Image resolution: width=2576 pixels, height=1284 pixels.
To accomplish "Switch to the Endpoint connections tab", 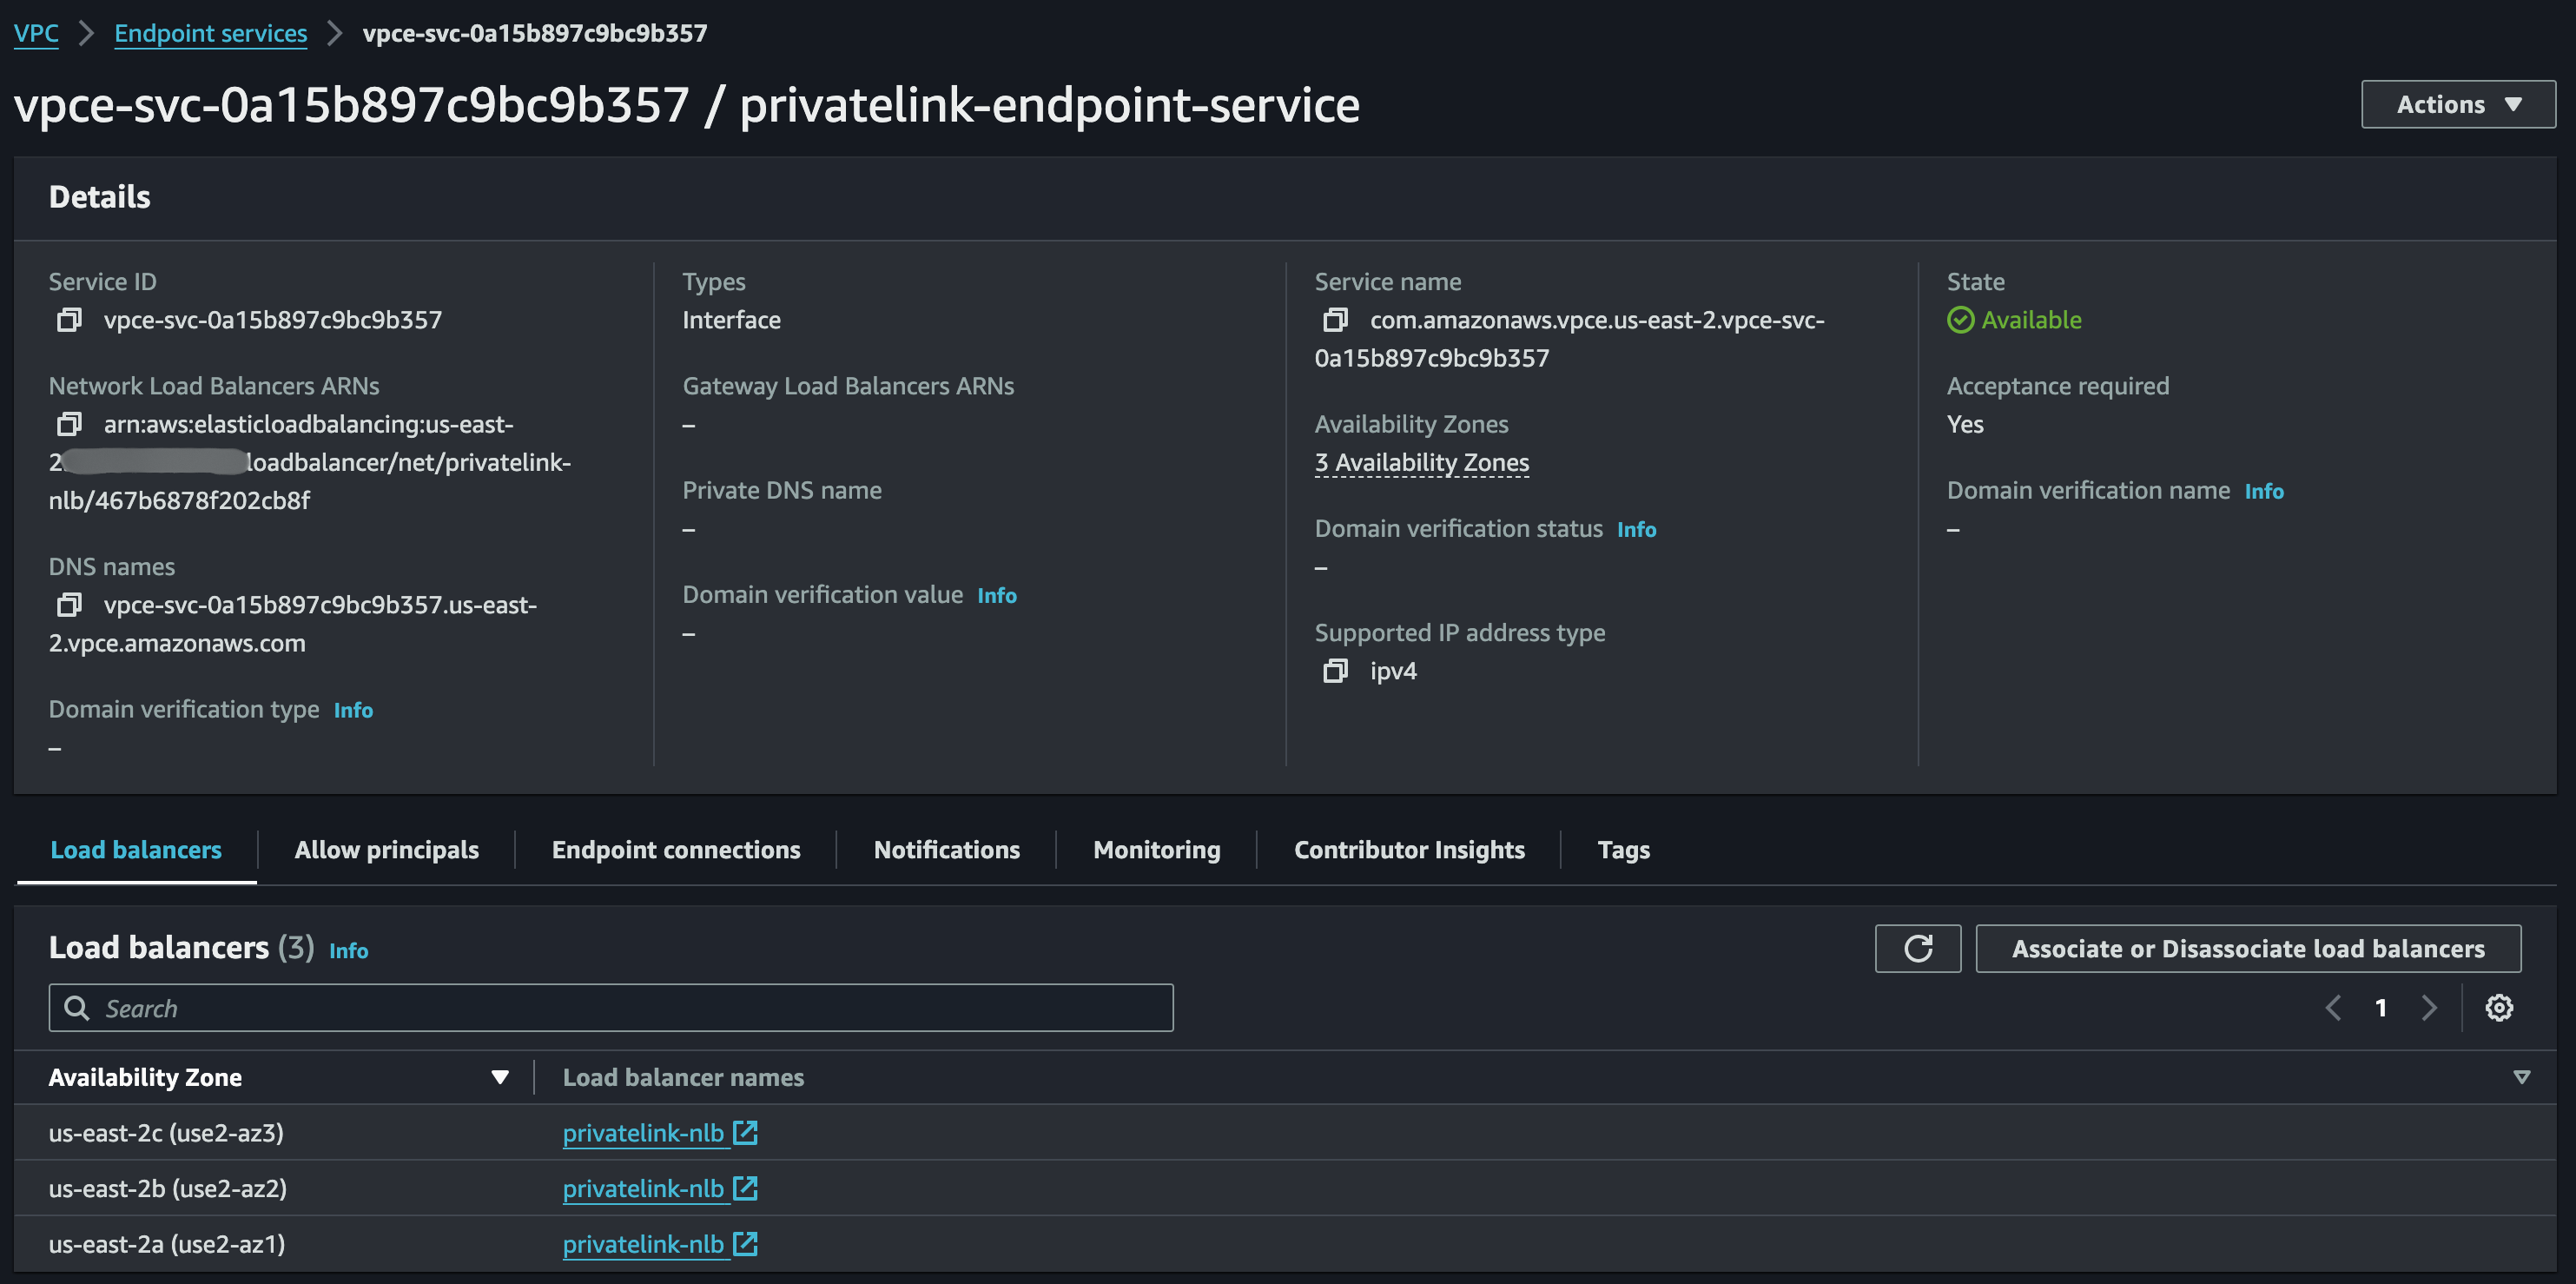I will 676,850.
